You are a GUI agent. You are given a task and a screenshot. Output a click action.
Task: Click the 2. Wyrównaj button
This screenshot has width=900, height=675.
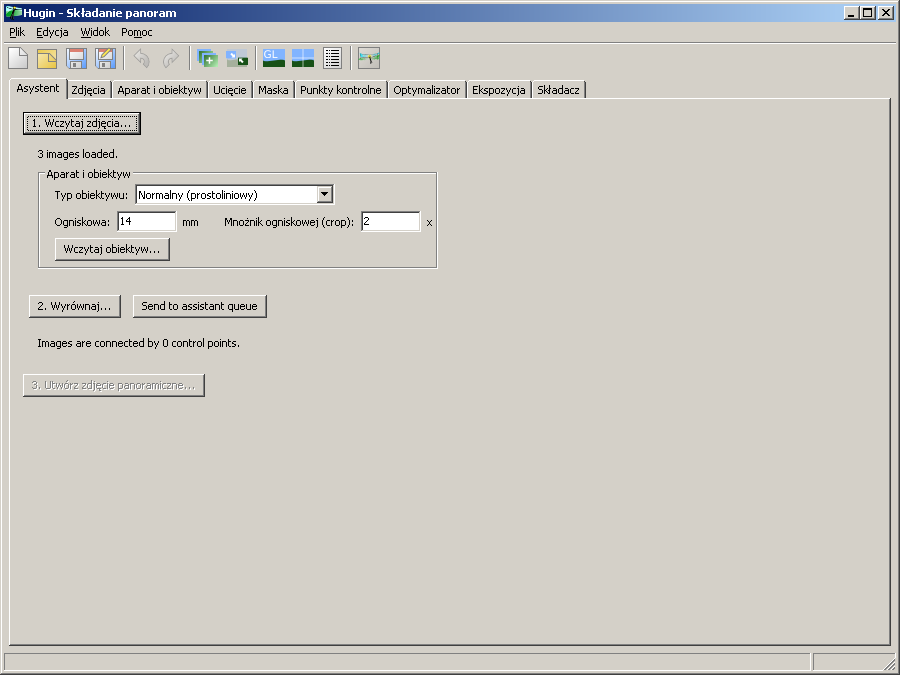pos(75,306)
